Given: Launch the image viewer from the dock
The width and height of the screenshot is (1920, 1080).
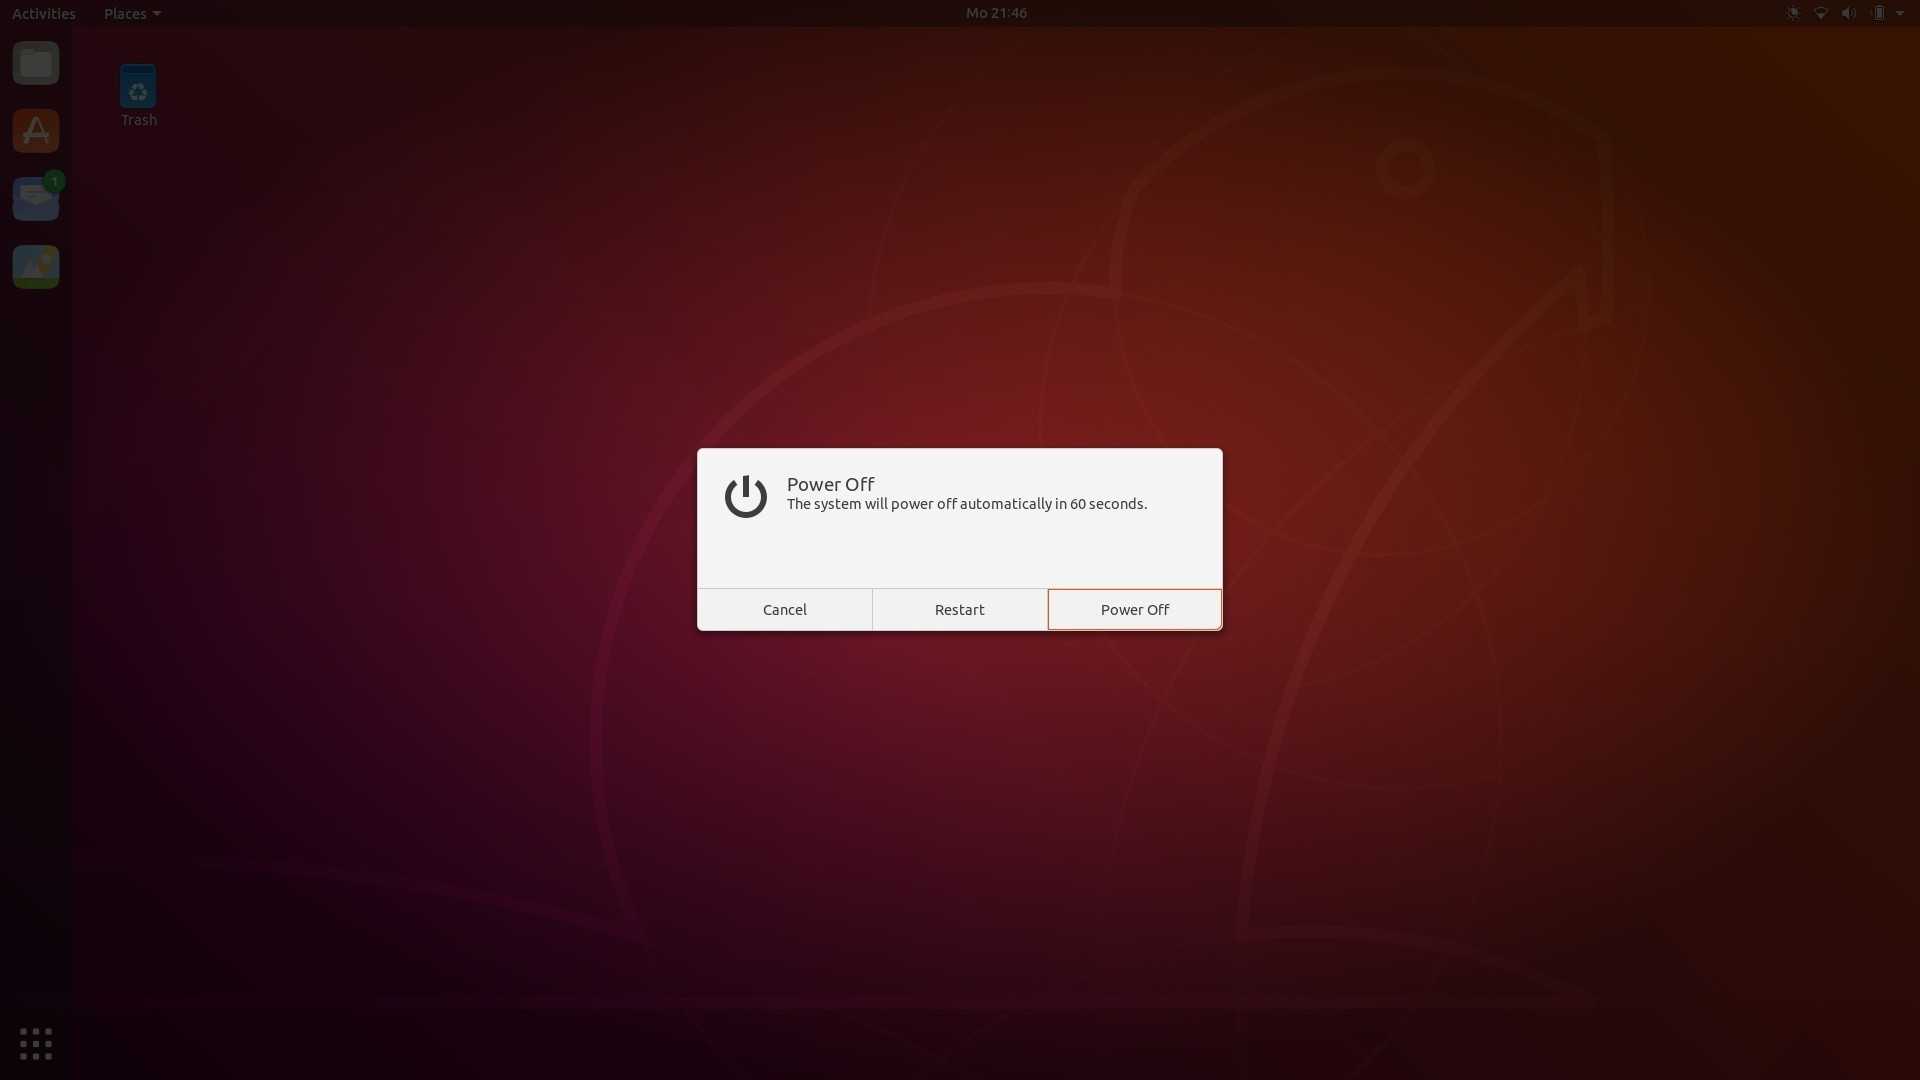Looking at the screenshot, I should tap(36, 267).
